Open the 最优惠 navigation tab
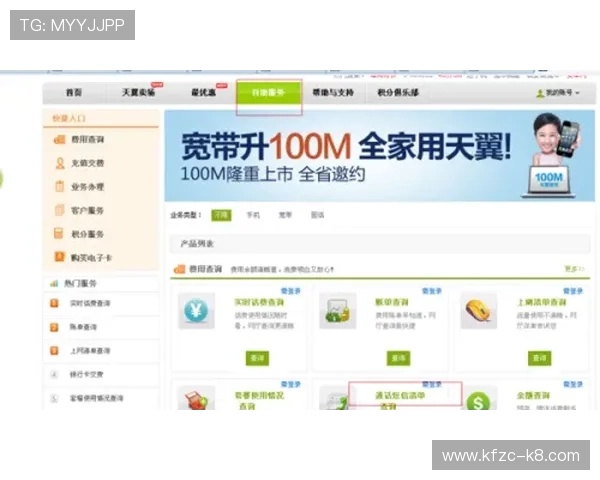Image resolution: width=600 pixels, height=480 pixels. pos(204,93)
